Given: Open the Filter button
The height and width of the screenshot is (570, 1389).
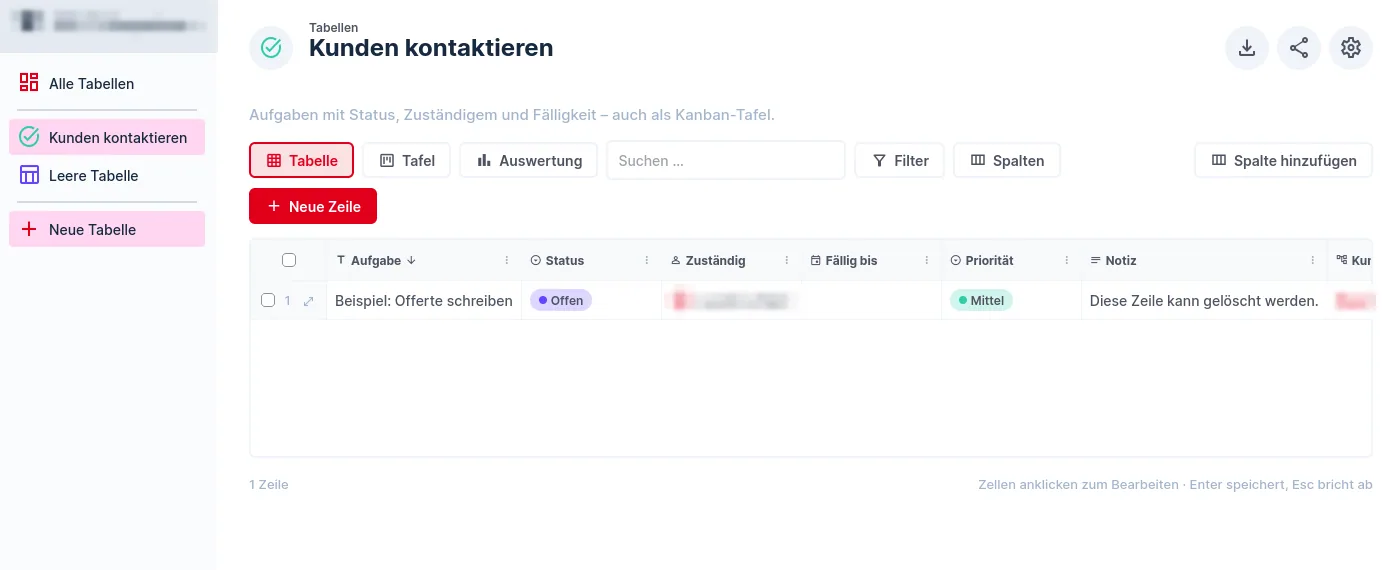Looking at the screenshot, I should [x=900, y=160].
